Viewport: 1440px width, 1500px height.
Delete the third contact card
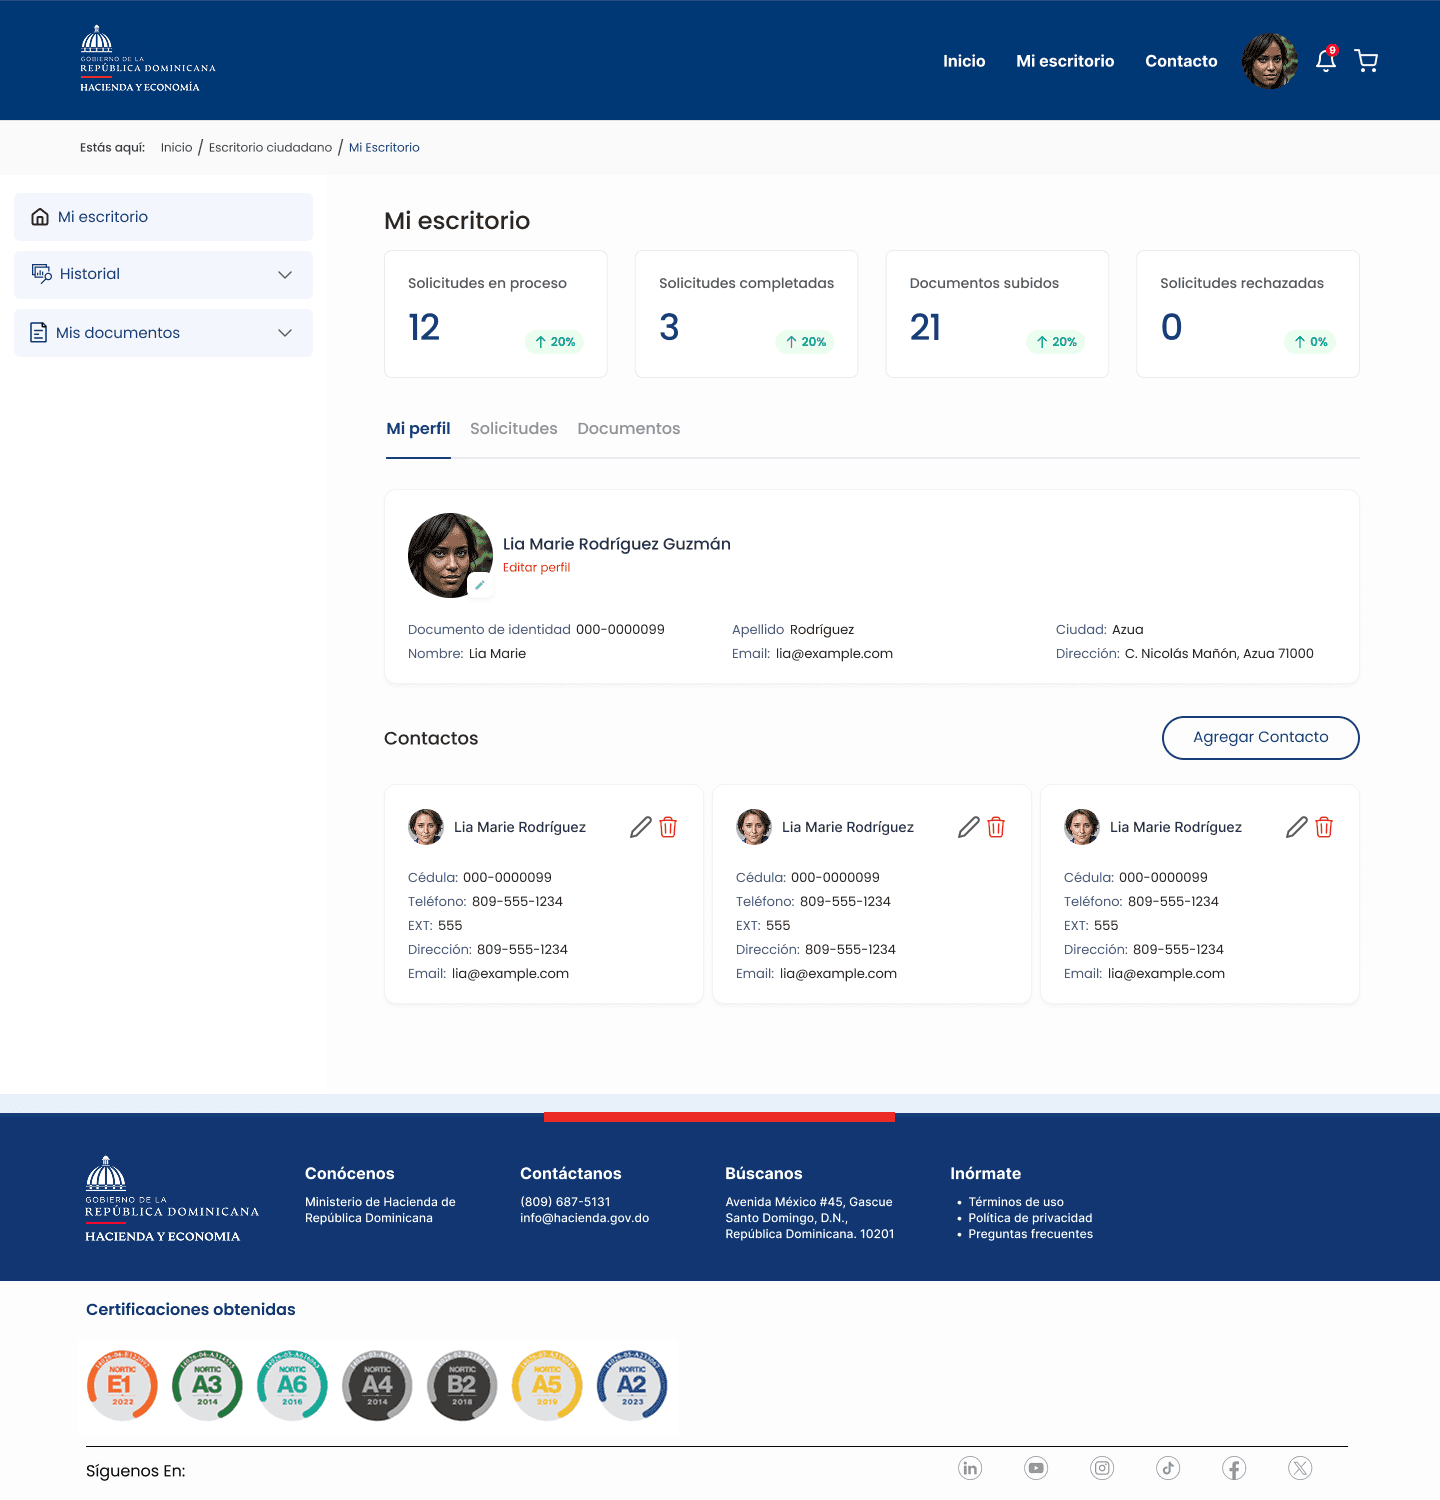click(1324, 827)
